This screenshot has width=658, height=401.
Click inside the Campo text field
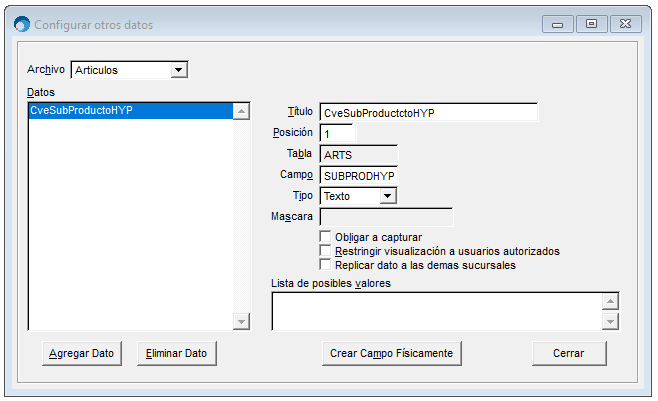pos(358,176)
